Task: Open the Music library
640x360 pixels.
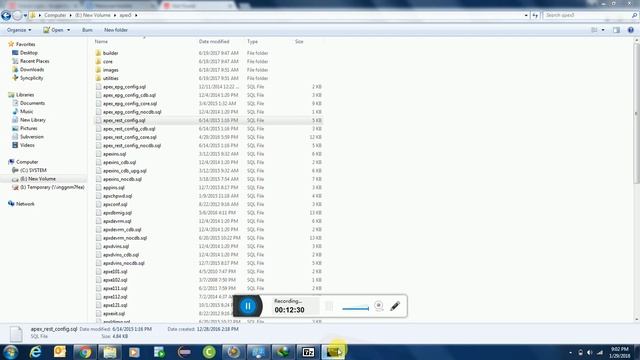Action: (27, 111)
